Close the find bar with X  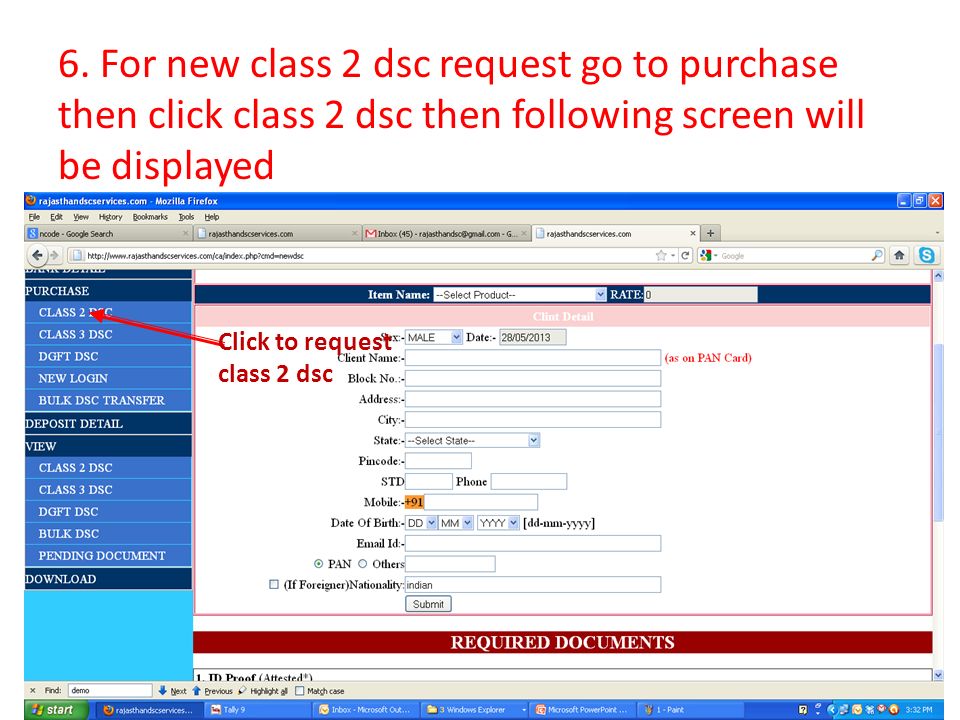tap(32, 691)
